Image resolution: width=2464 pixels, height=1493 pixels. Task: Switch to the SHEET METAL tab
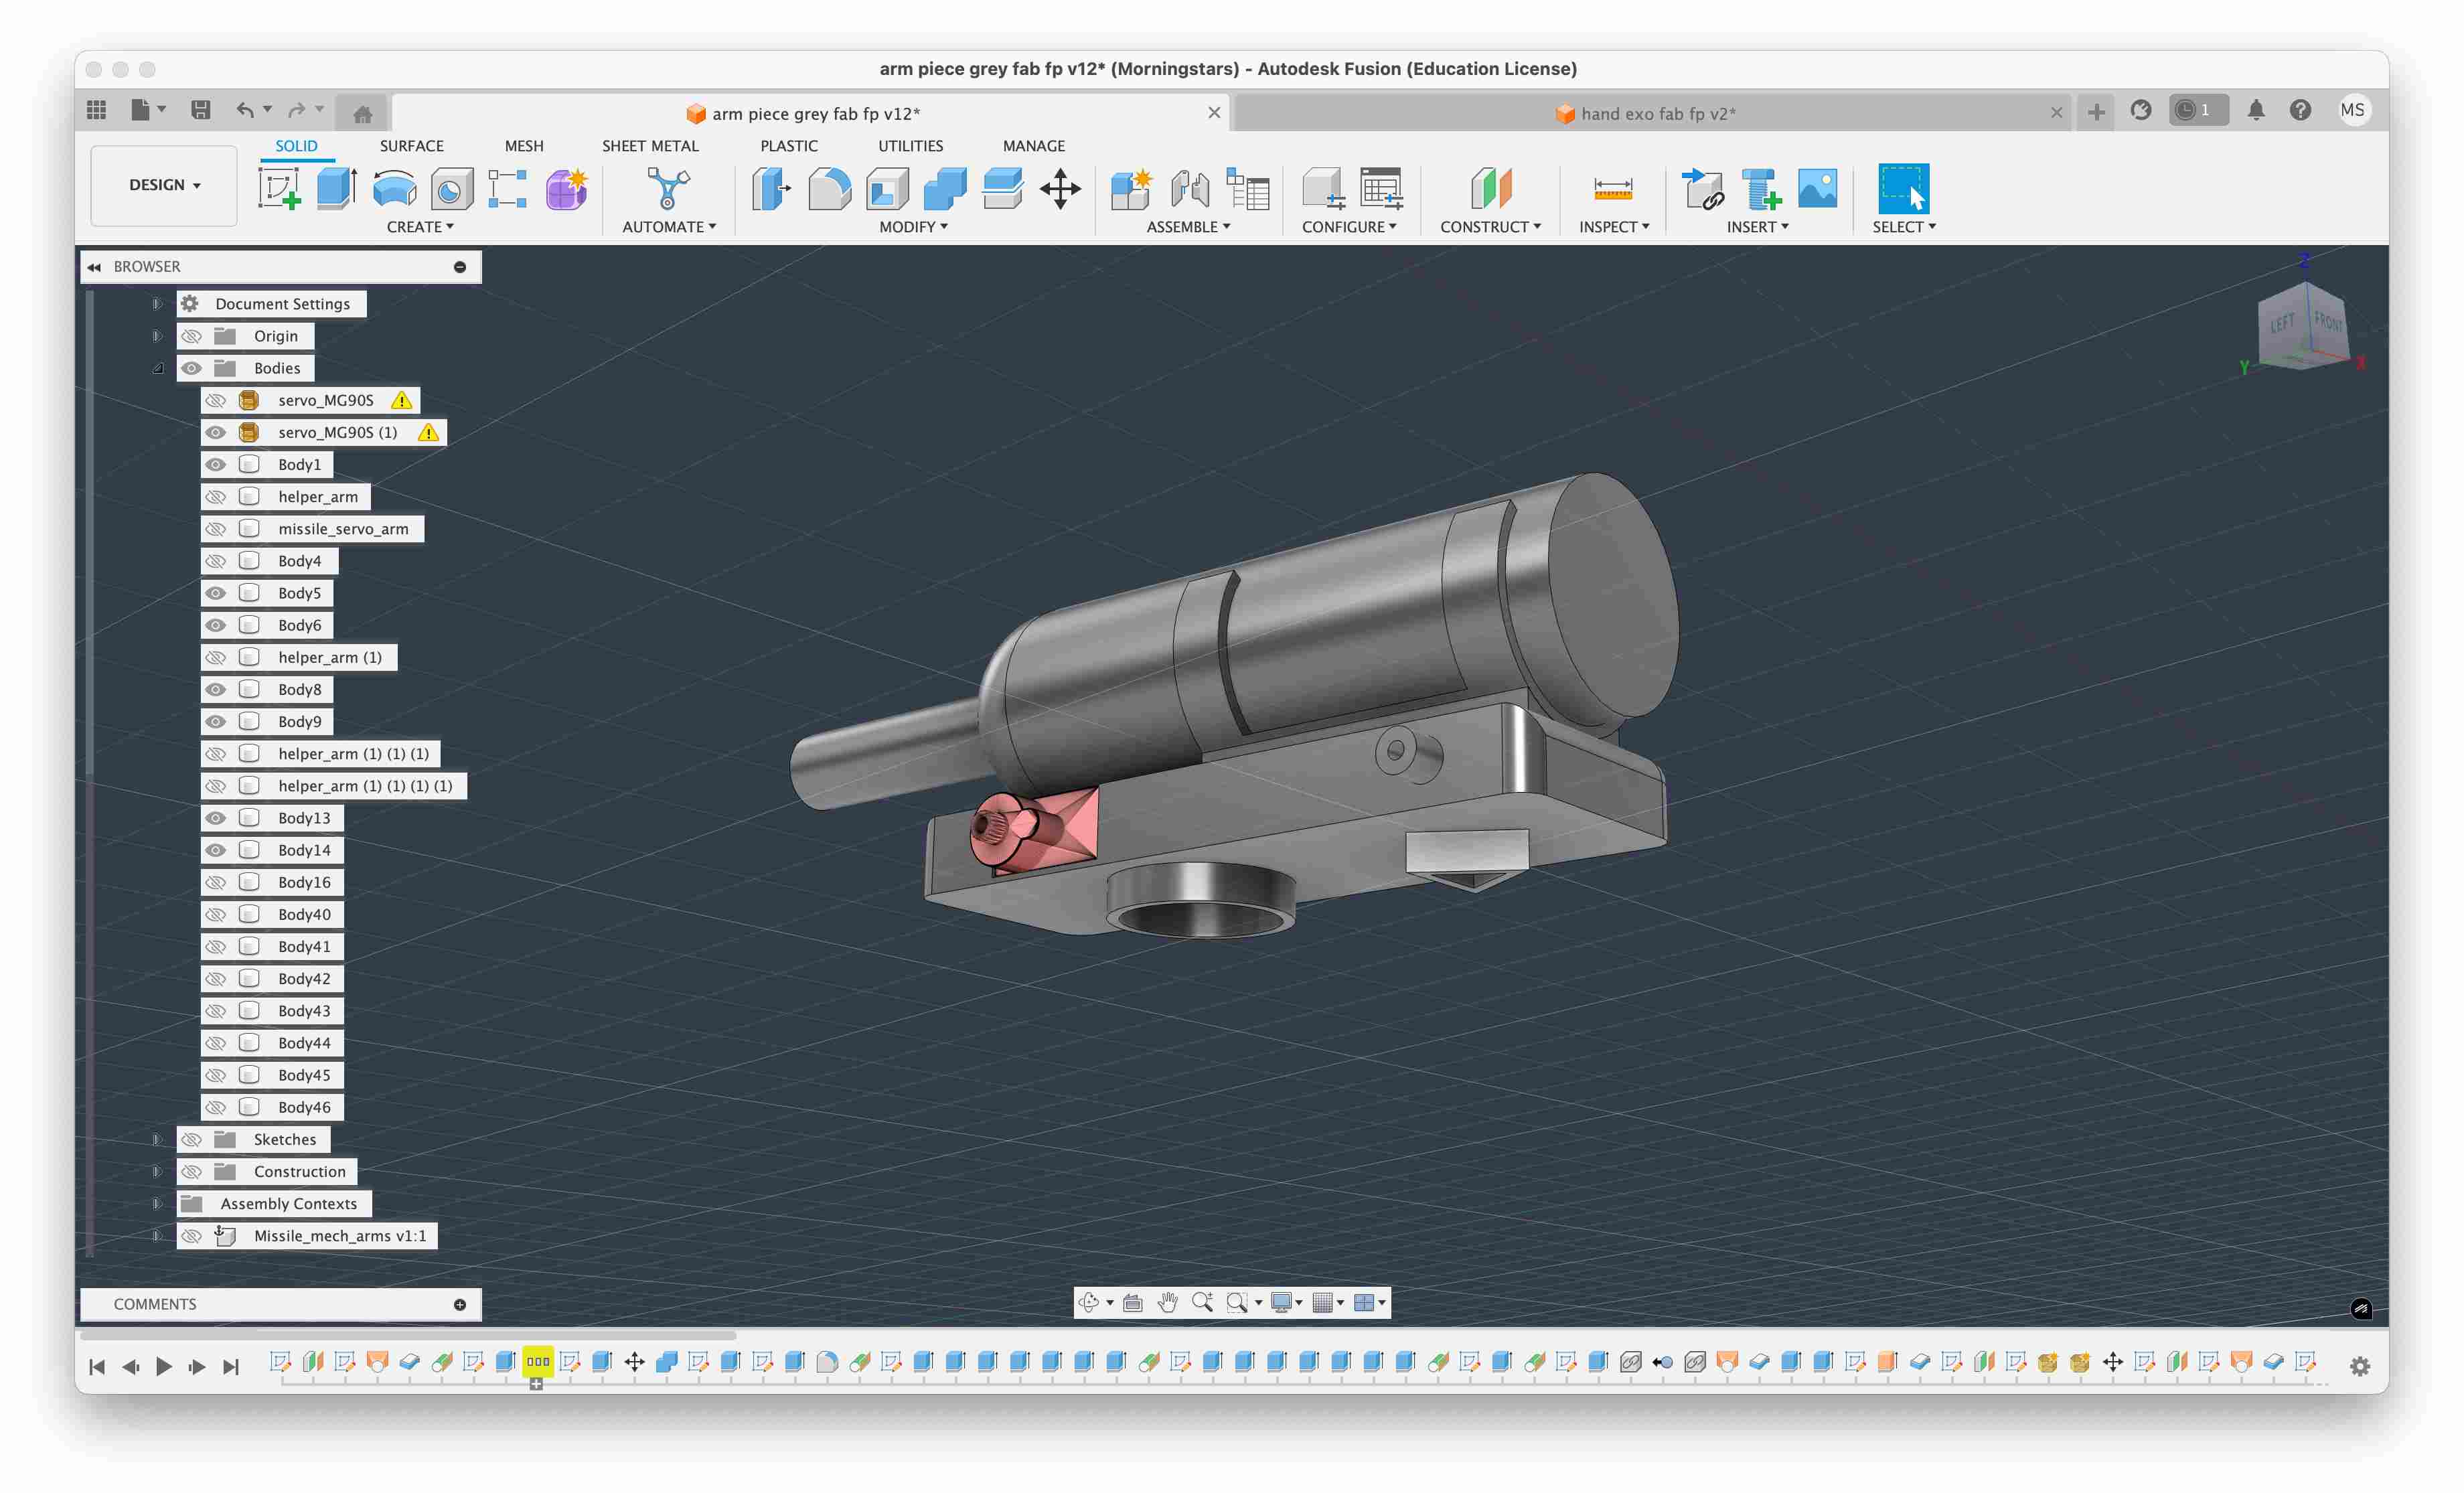tap(650, 146)
